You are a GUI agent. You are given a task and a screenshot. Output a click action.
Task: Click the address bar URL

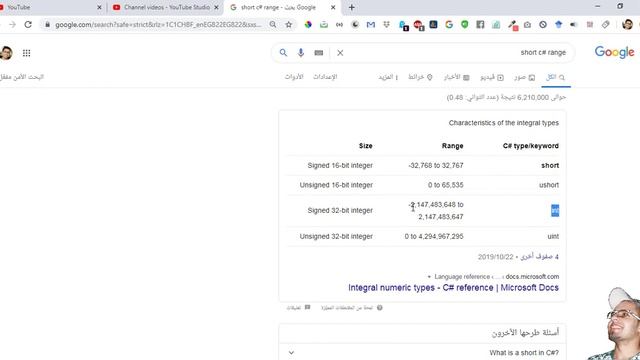point(158,24)
